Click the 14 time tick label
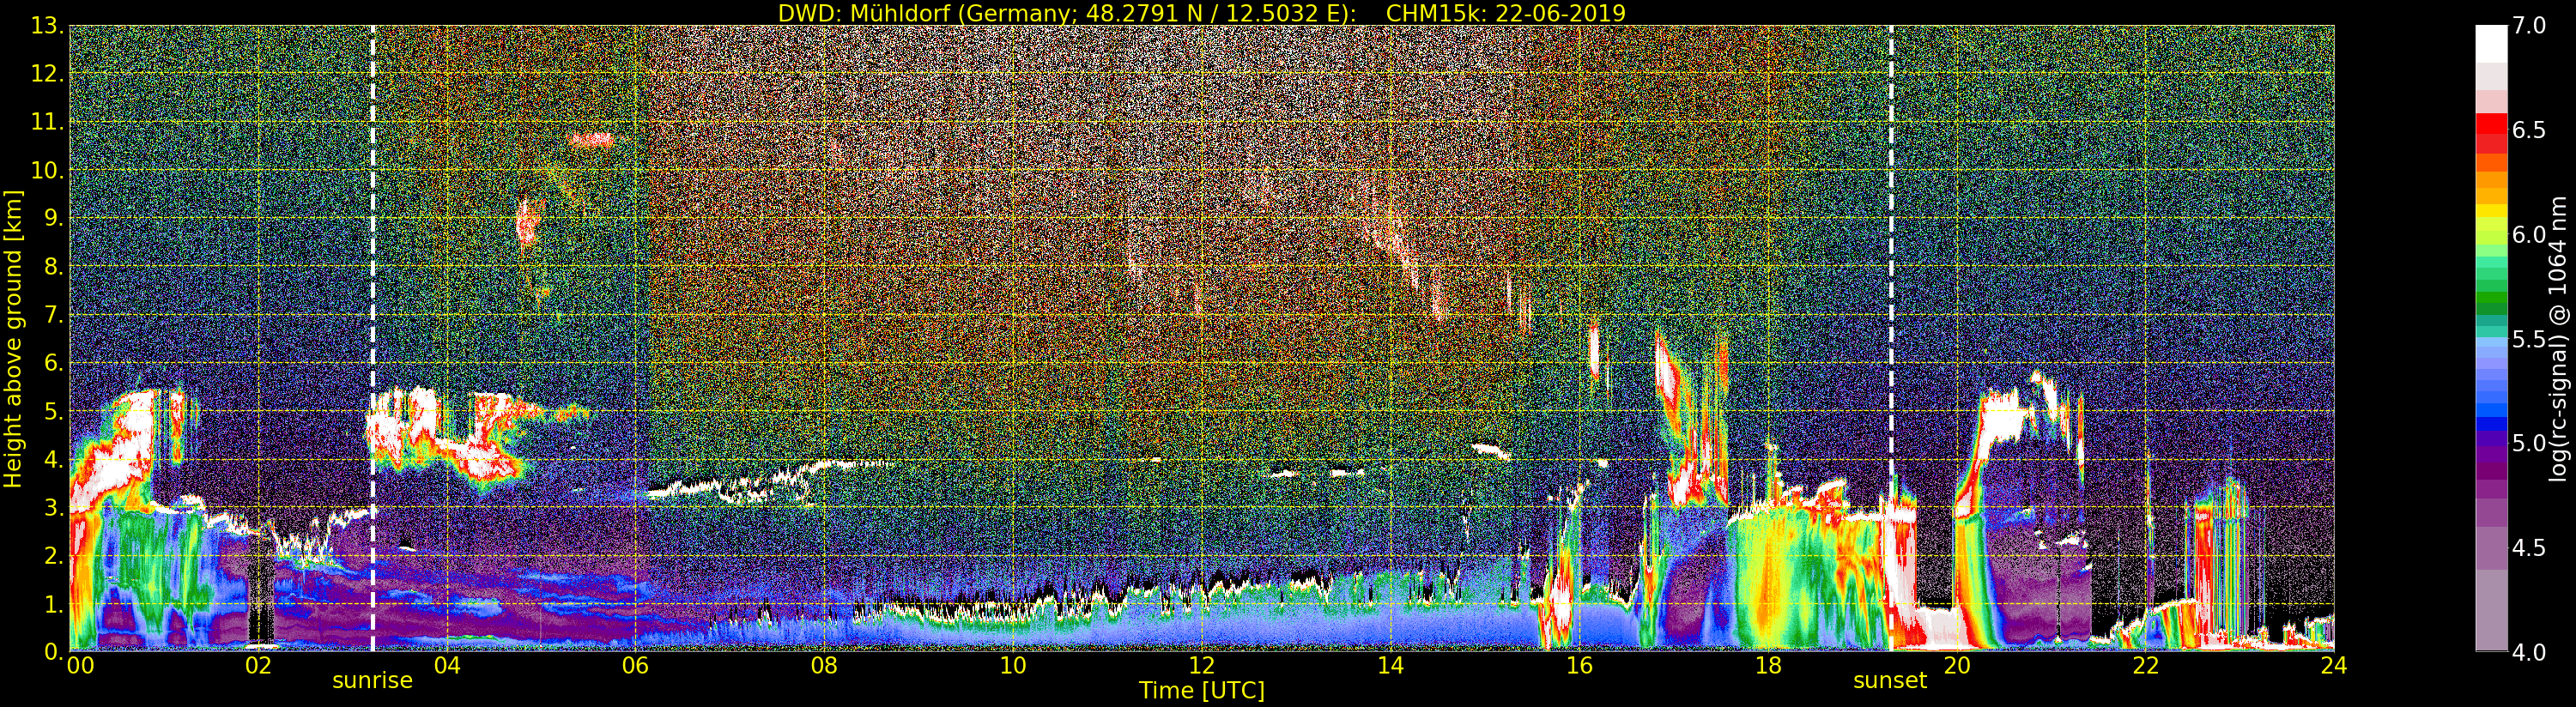Screen dimensions: 2576x707 coord(1390,666)
